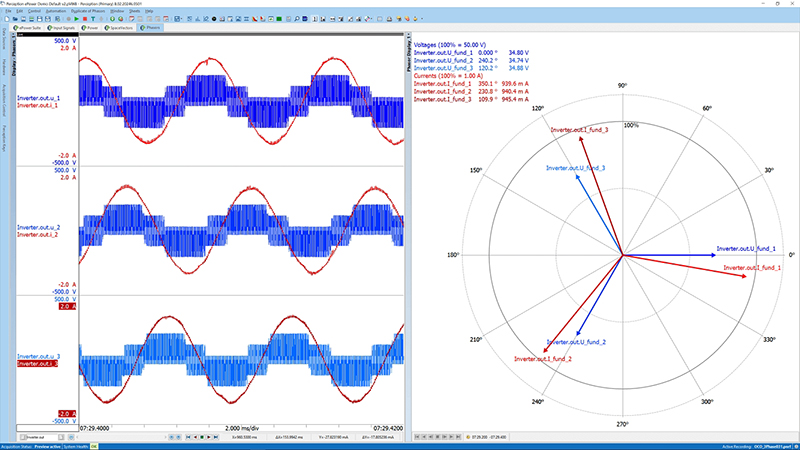800x450 pixels.
Task: Click the Inverter.out.I_fund_1 current readout row
Action: pyautogui.click(x=471, y=84)
